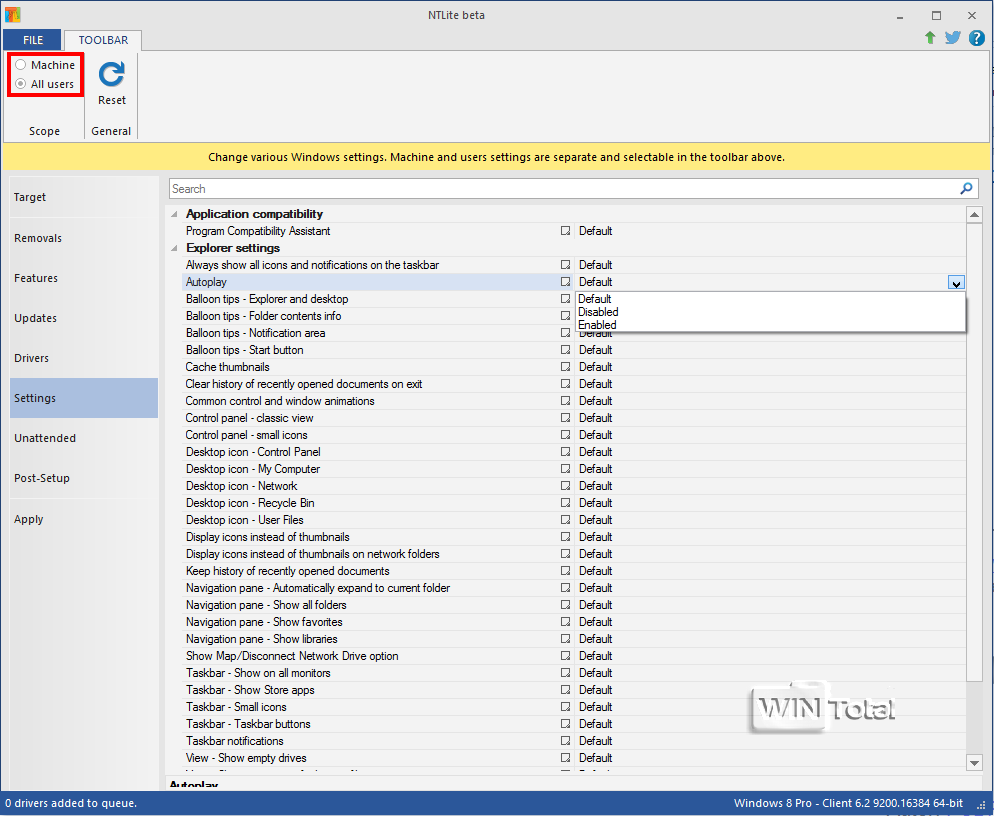Choose Enabled in the Autoplay dropdown list
This screenshot has width=994, height=816.
597,325
